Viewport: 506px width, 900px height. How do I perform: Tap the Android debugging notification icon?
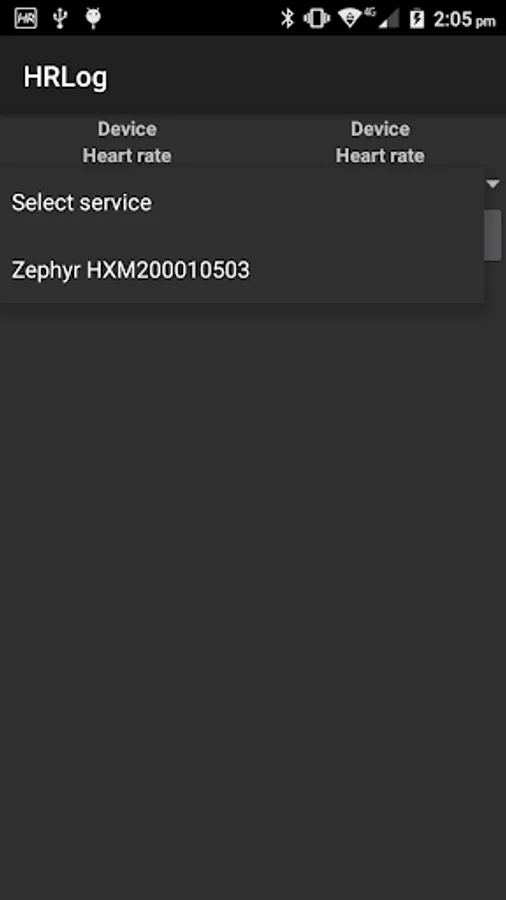tap(93, 18)
